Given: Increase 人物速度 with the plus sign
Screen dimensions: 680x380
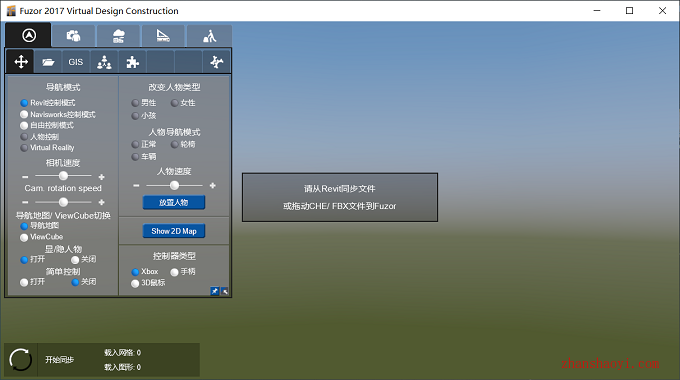Looking at the screenshot, I should coord(212,186).
